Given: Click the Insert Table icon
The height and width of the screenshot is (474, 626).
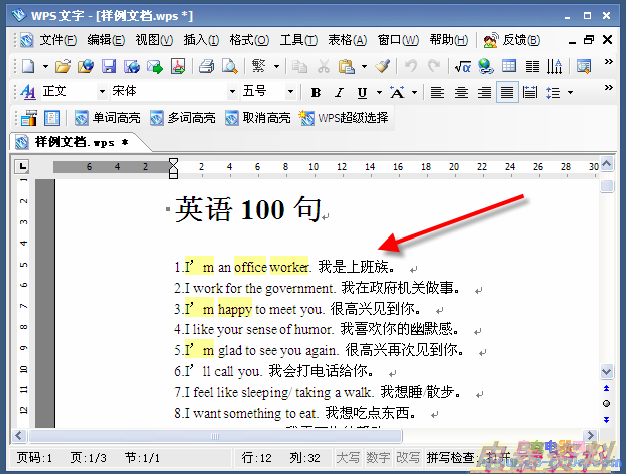Looking at the screenshot, I should [x=509, y=67].
